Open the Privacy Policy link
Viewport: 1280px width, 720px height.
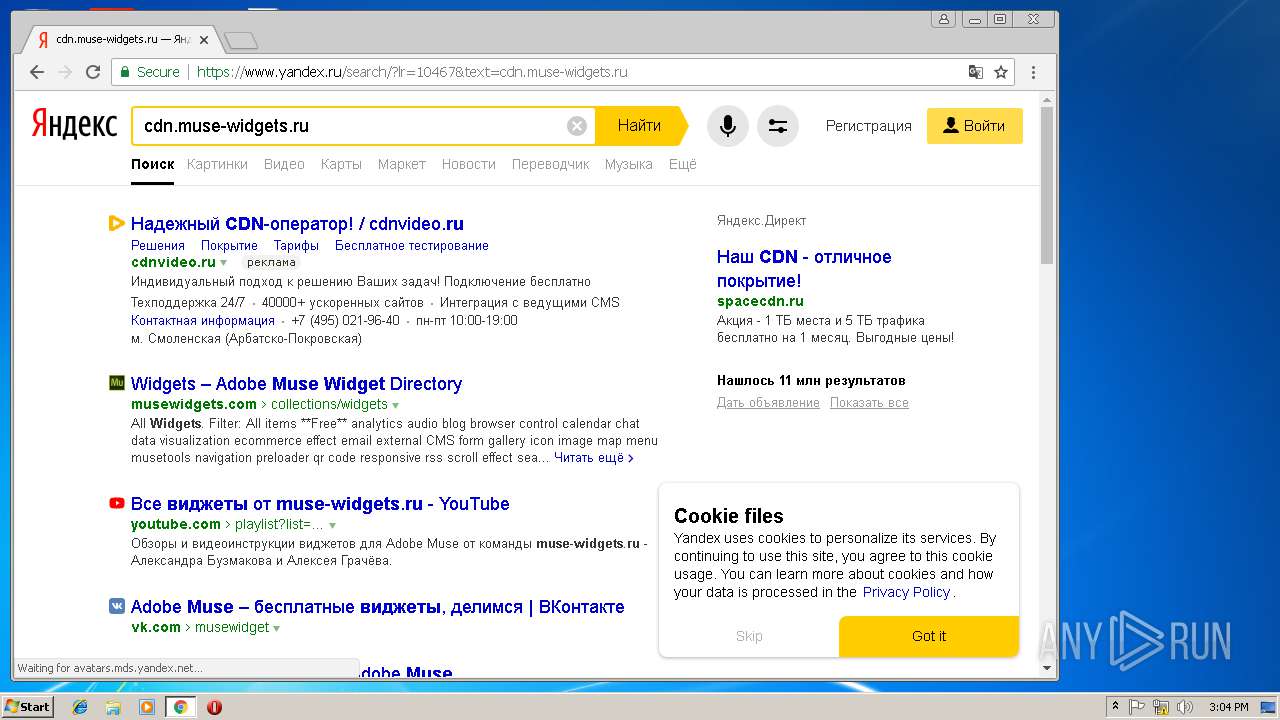click(907, 592)
